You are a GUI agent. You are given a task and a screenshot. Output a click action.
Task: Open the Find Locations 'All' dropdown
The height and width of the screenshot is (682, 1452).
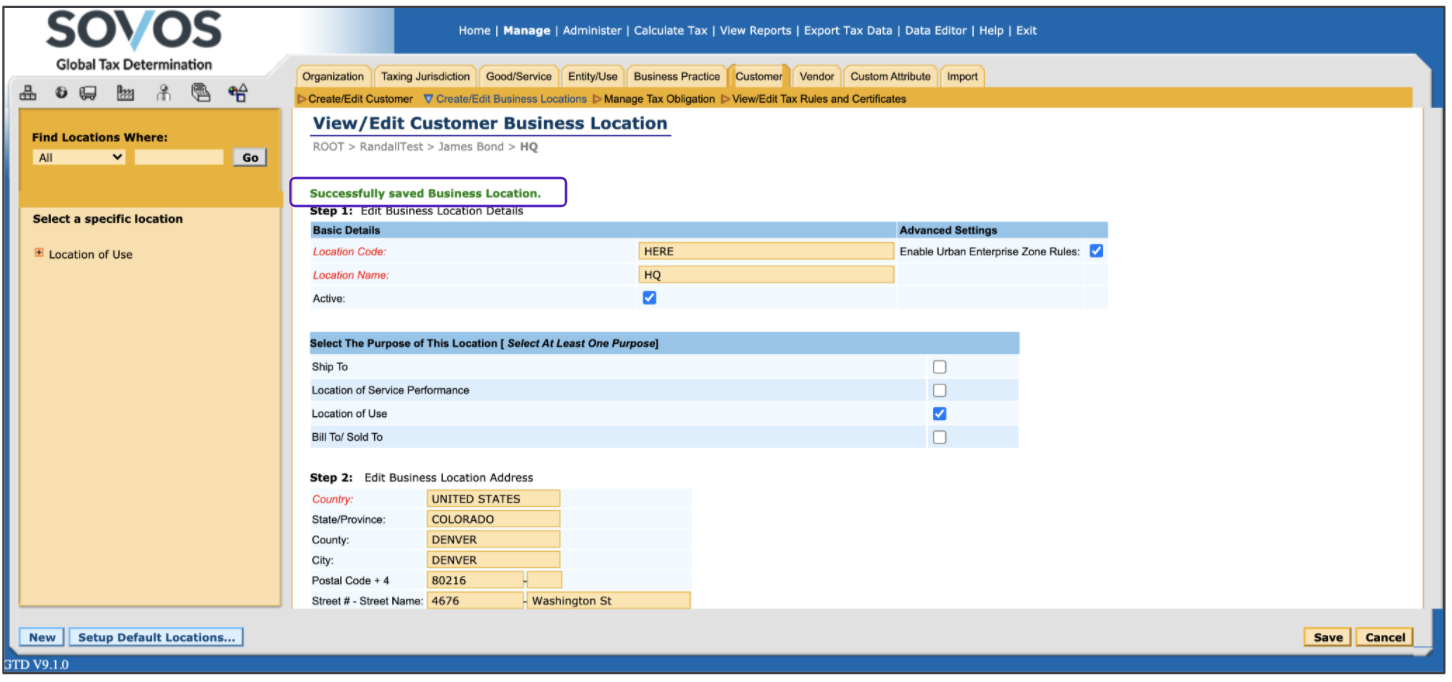[x=79, y=157]
